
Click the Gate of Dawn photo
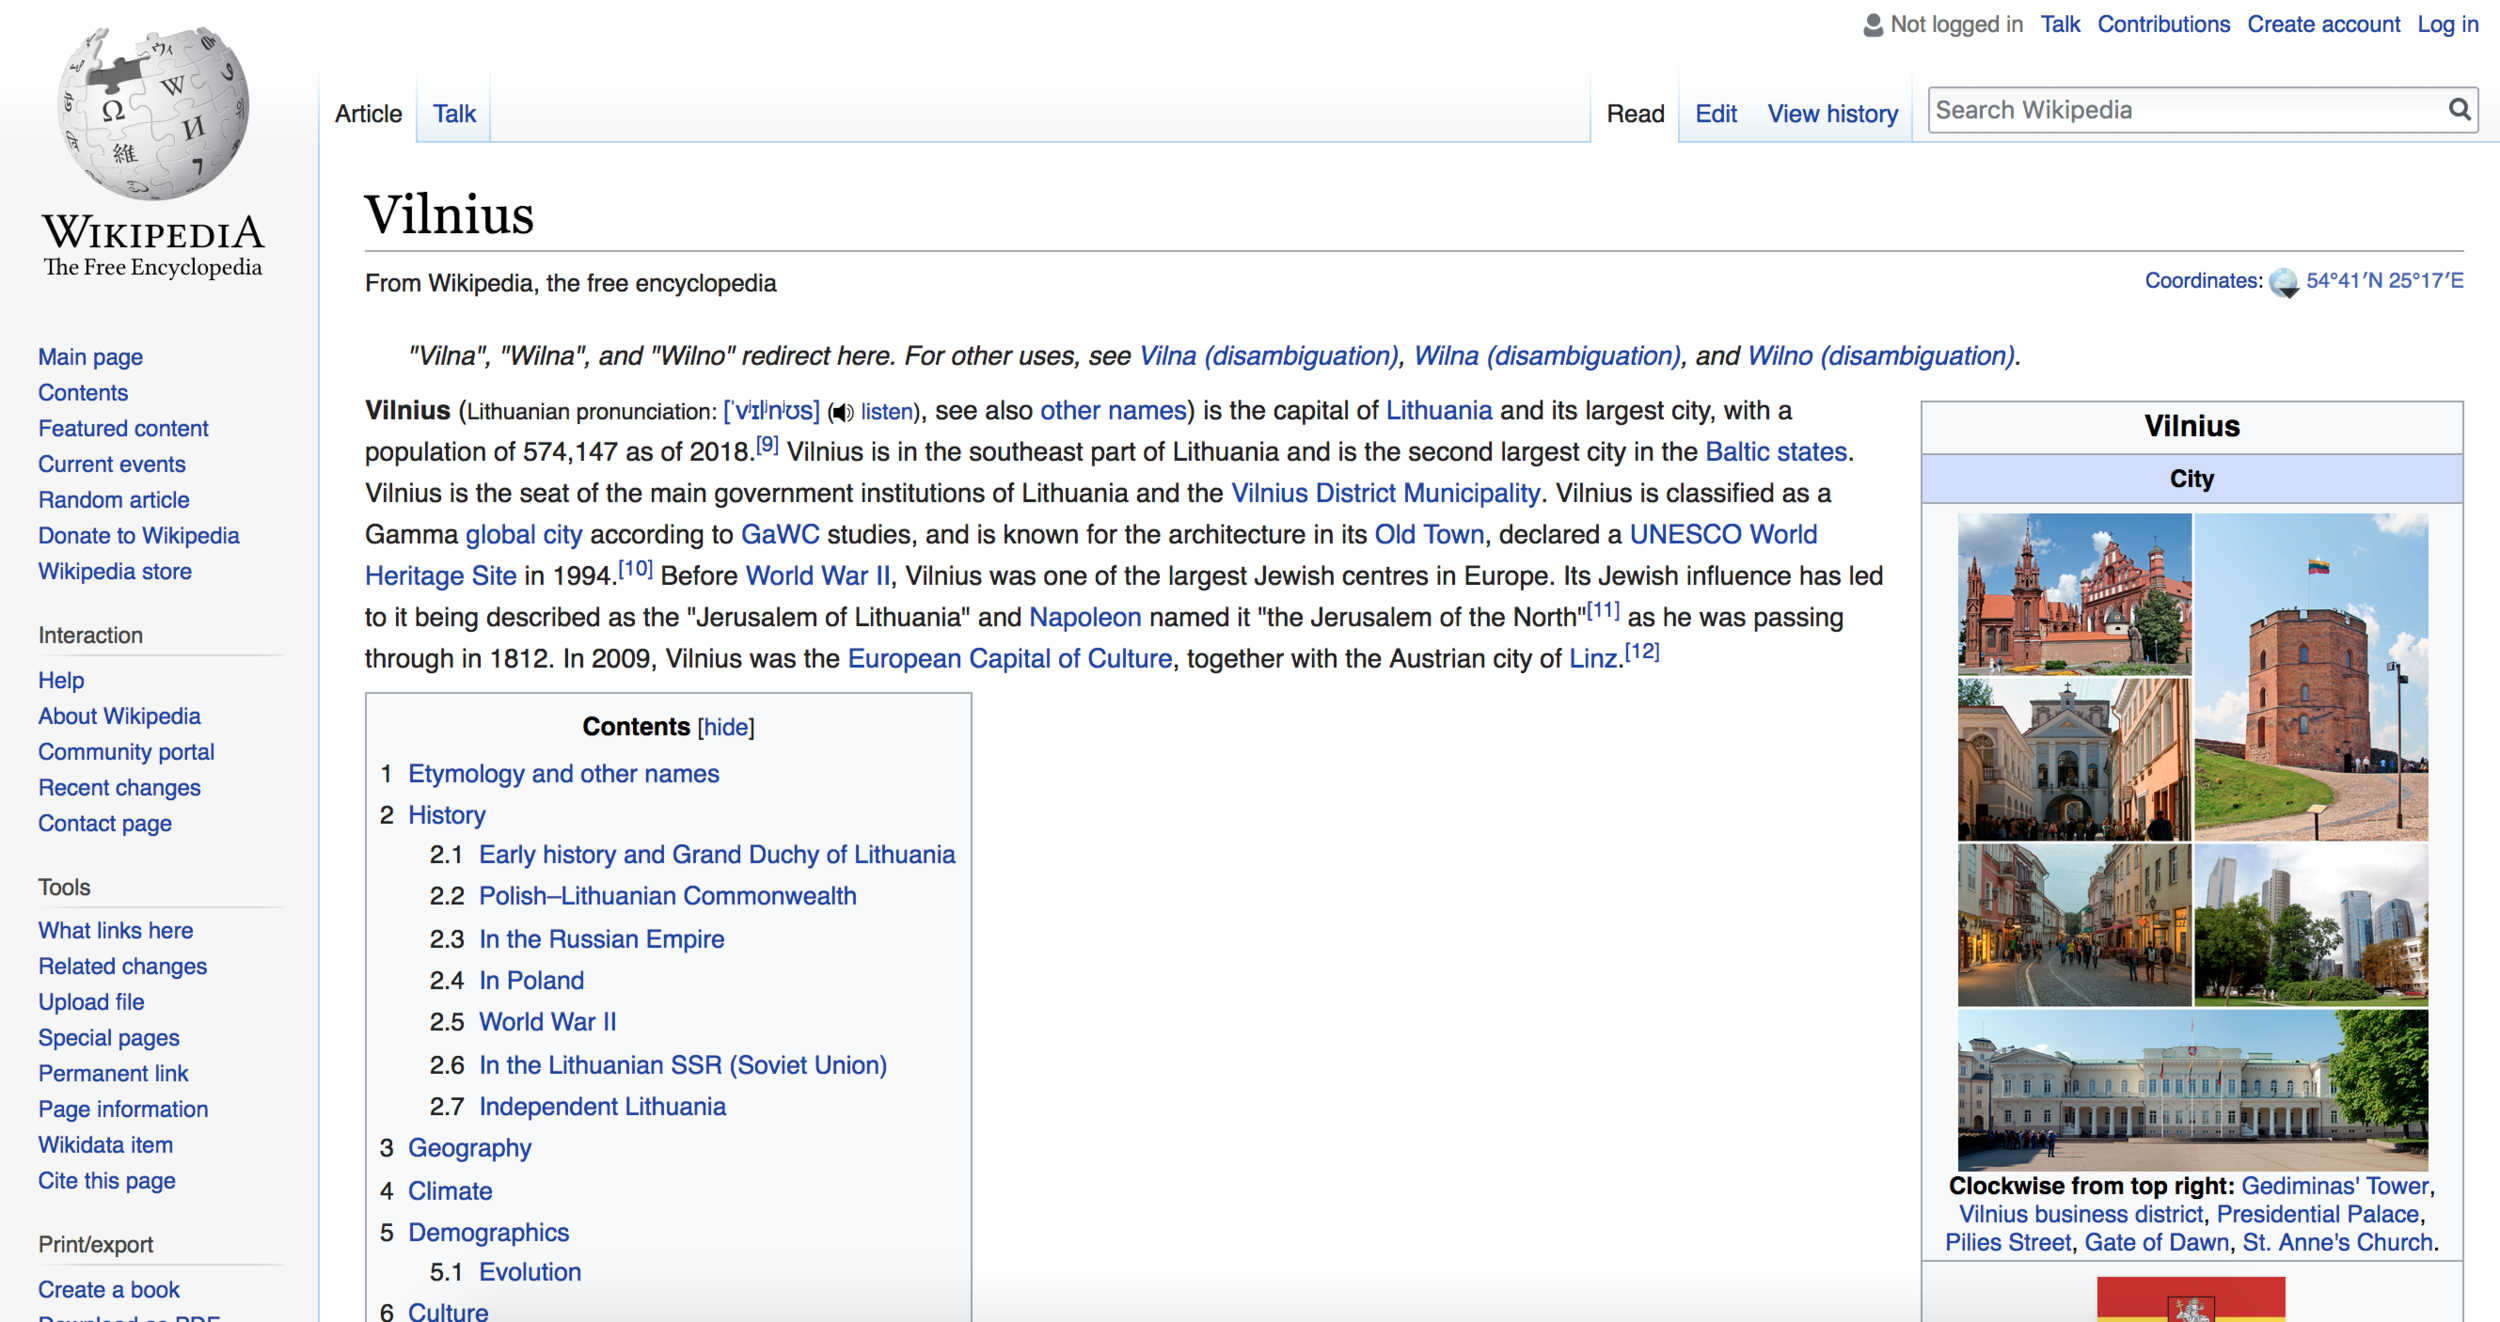2074,760
